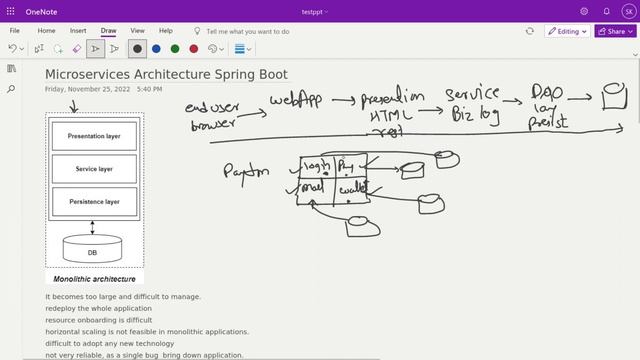
Task: Select the monolithic architecture diagram image
Action: [95, 198]
